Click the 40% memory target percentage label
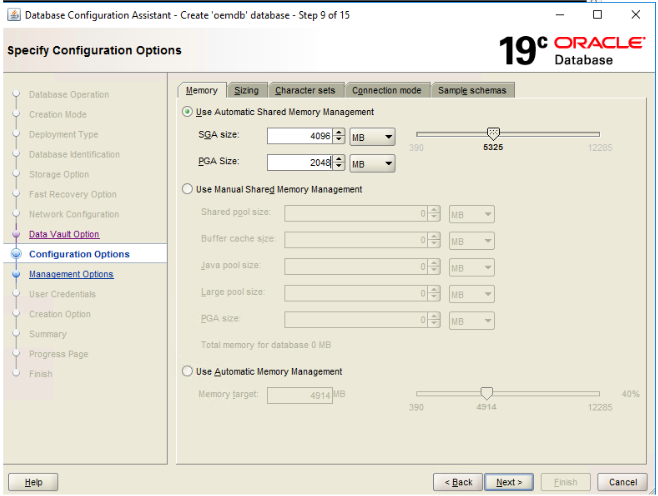 point(630,394)
